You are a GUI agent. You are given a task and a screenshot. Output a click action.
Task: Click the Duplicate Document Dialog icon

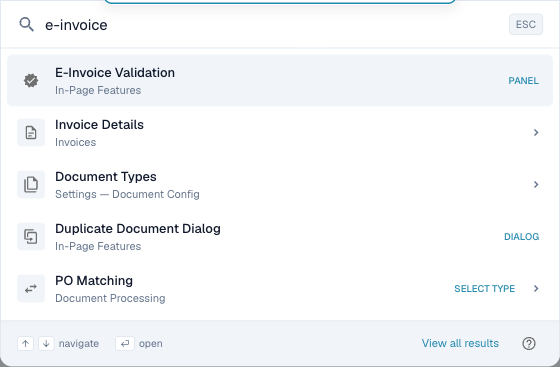pos(31,237)
